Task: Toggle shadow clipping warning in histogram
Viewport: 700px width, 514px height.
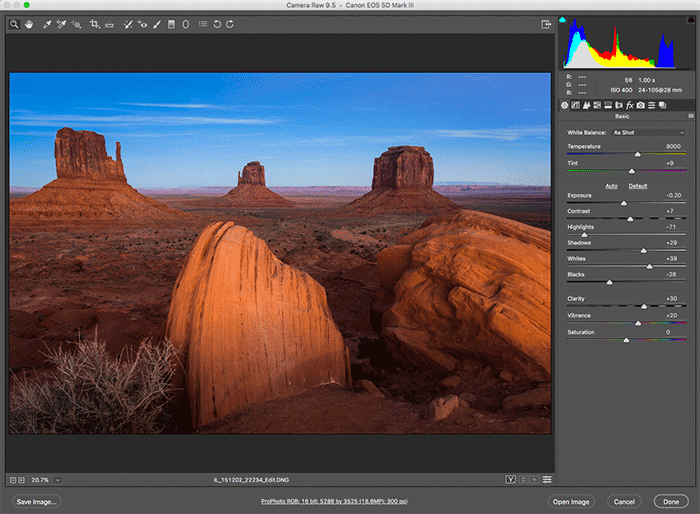Action: pos(562,20)
